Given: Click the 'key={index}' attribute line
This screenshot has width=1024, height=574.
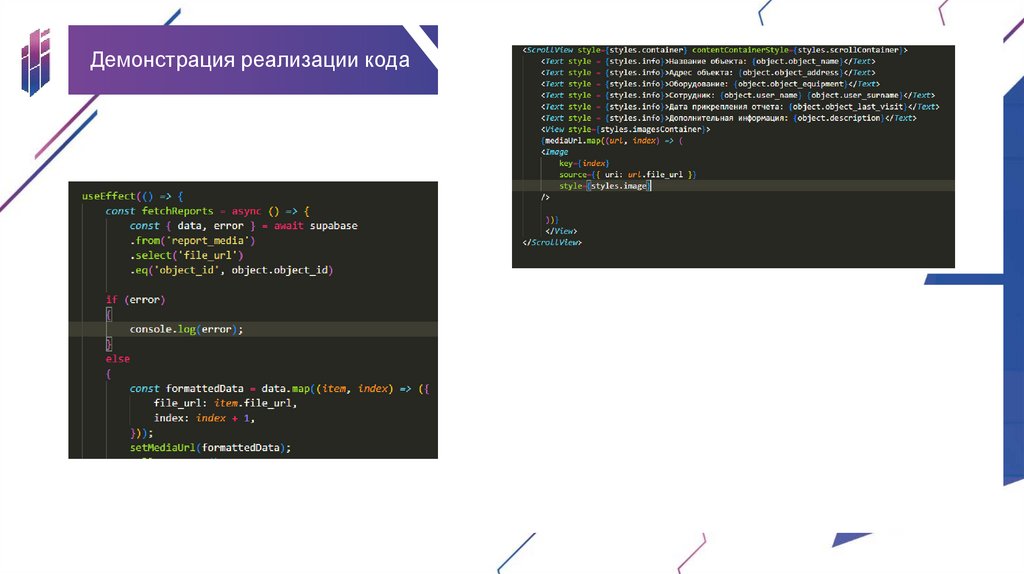Looking at the screenshot, I should point(584,163).
